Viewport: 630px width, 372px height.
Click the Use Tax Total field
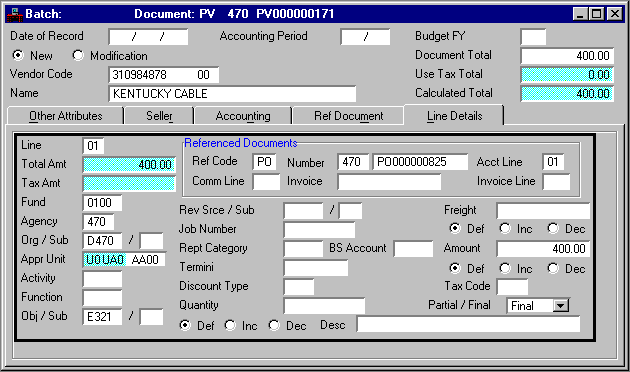click(x=567, y=75)
